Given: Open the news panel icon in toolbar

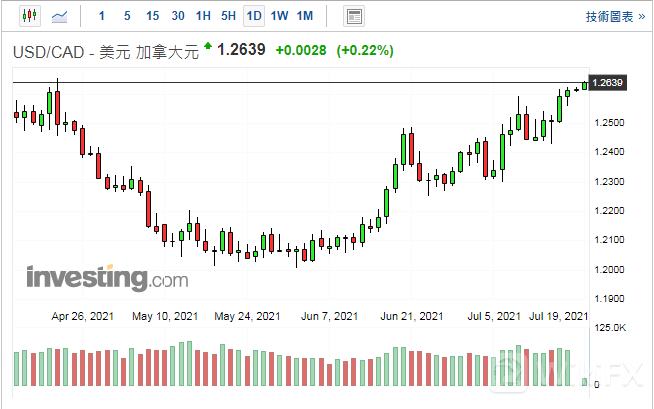Looking at the screenshot, I should tap(354, 16).
